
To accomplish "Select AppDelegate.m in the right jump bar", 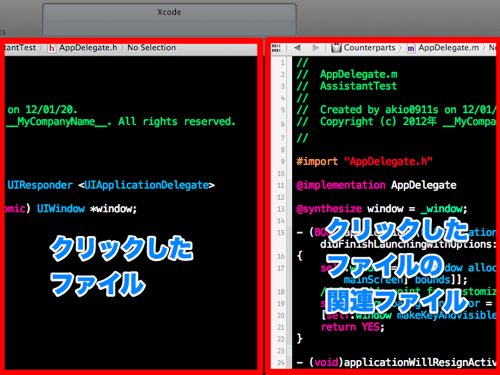I will pos(449,48).
